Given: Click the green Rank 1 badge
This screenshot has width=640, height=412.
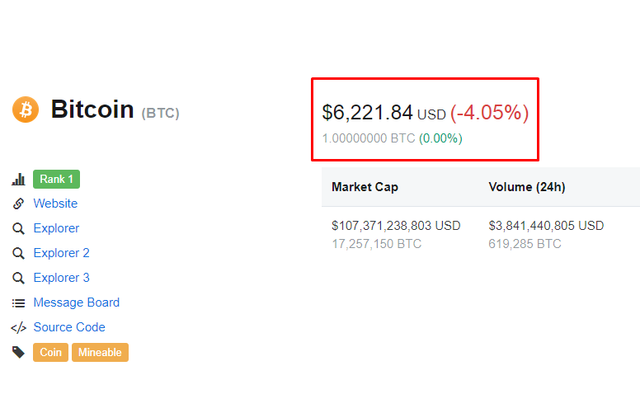Looking at the screenshot, I should (x=57, y=179).
